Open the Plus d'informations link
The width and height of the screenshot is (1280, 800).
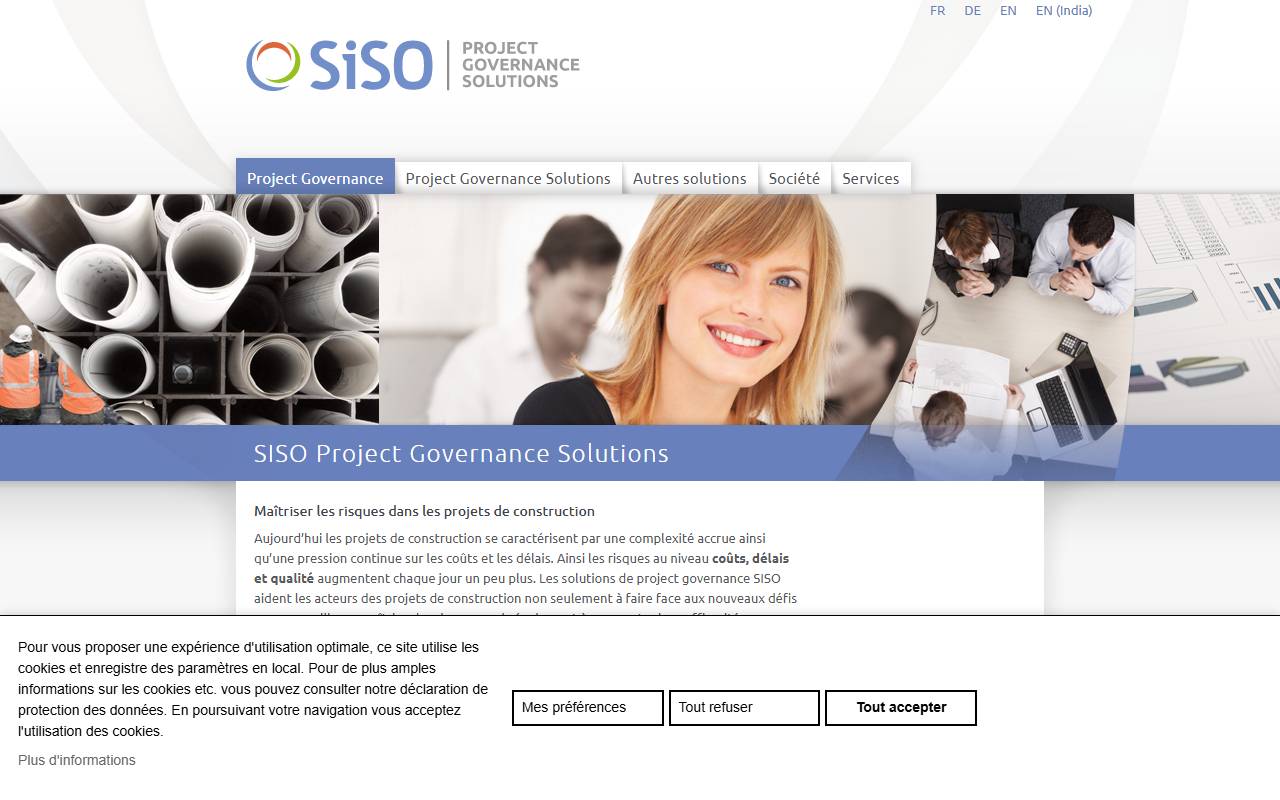point(77,760)
